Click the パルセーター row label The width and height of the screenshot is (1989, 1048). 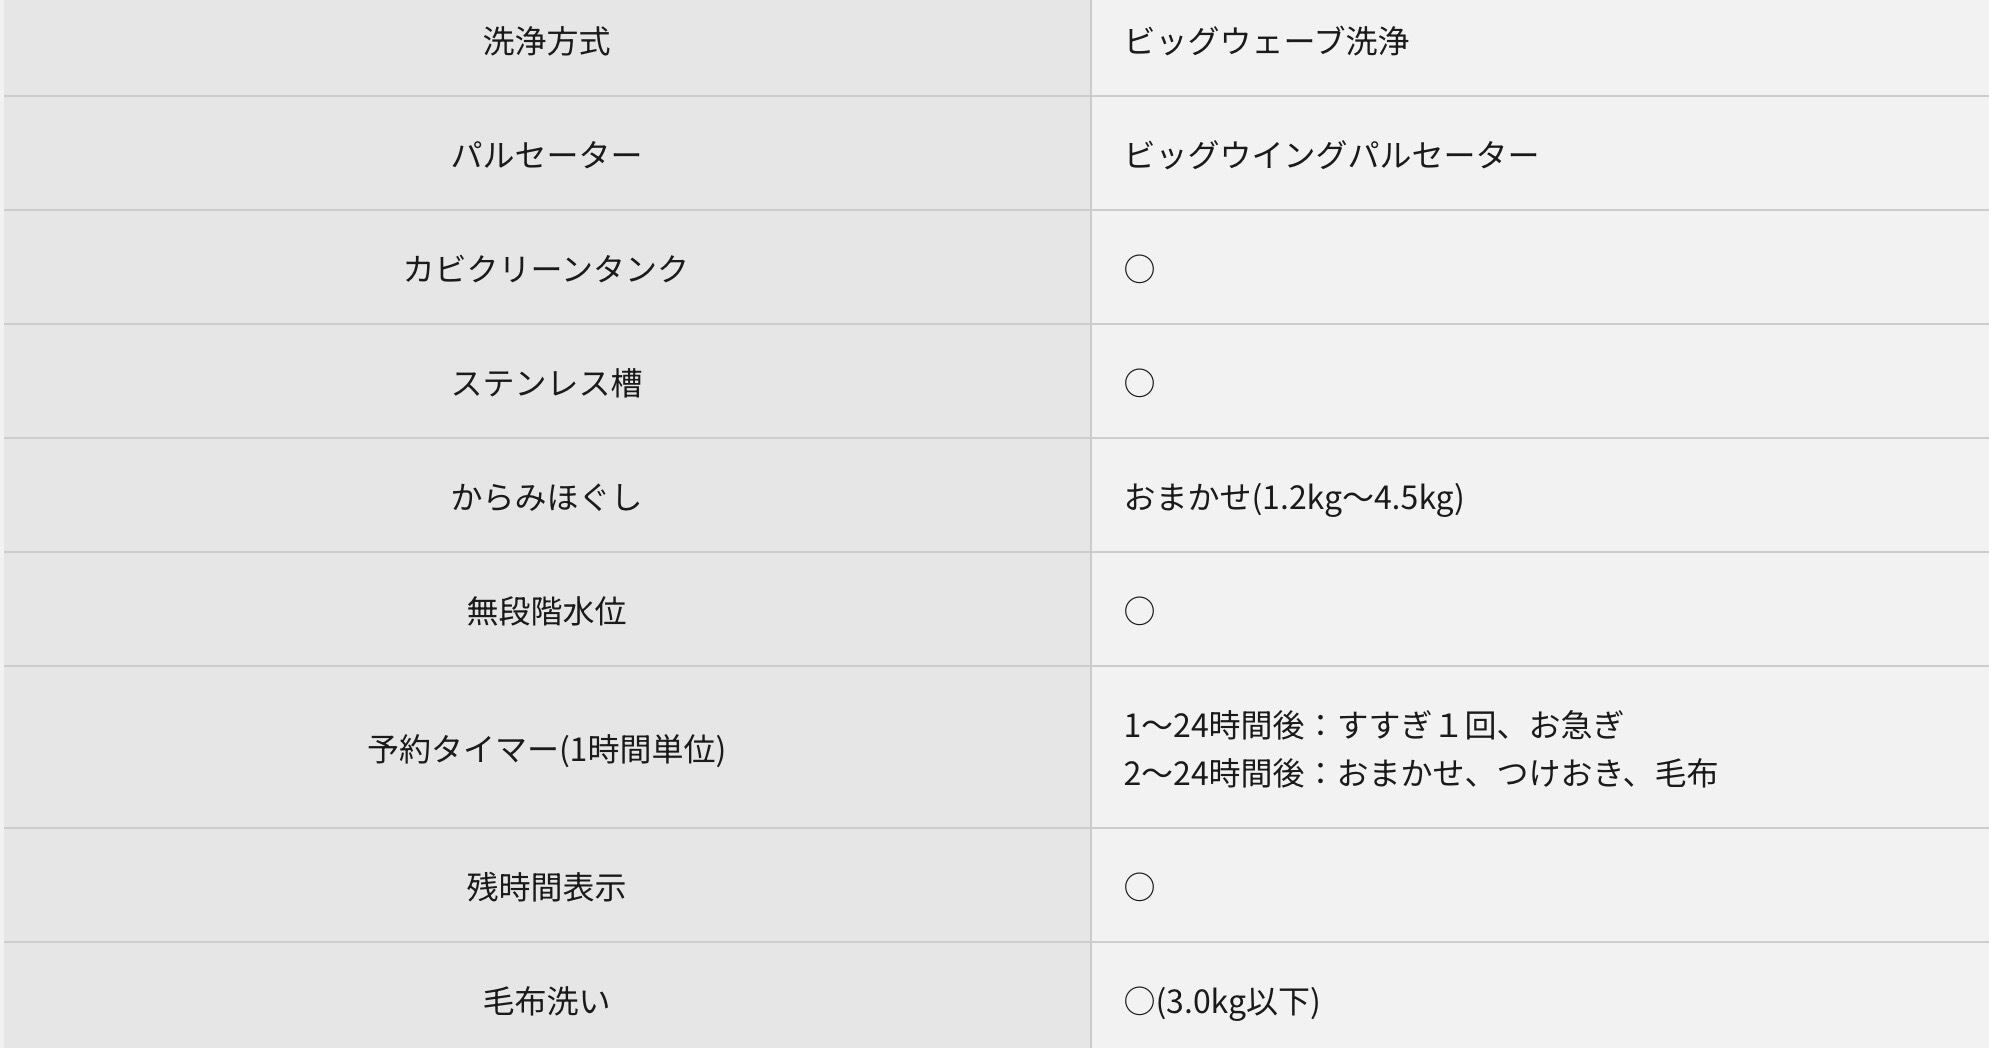point(546,155)
